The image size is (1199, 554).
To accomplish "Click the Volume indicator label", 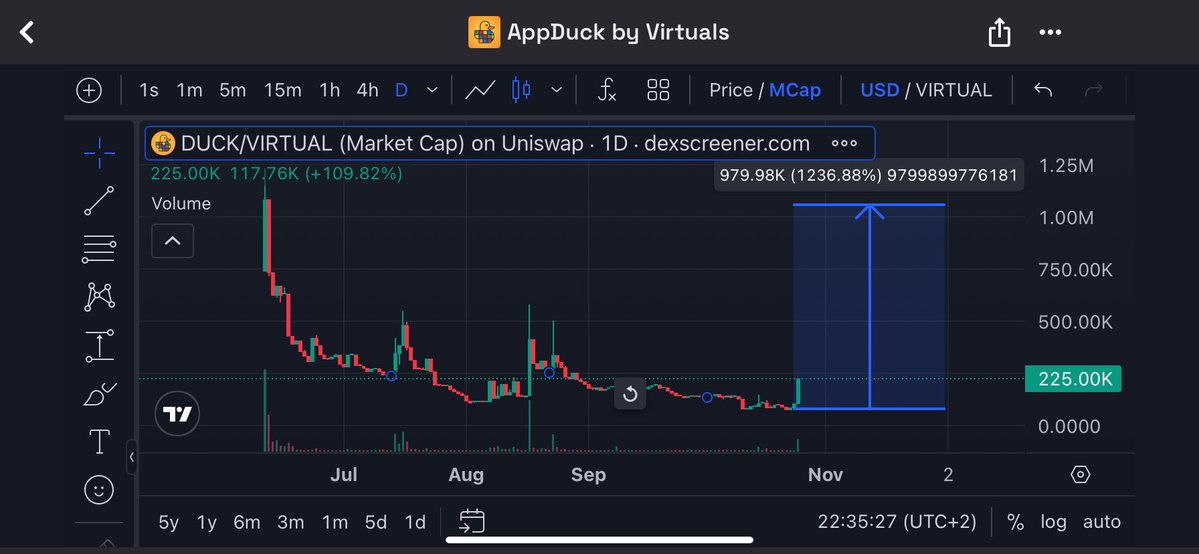I will [181, 204].
